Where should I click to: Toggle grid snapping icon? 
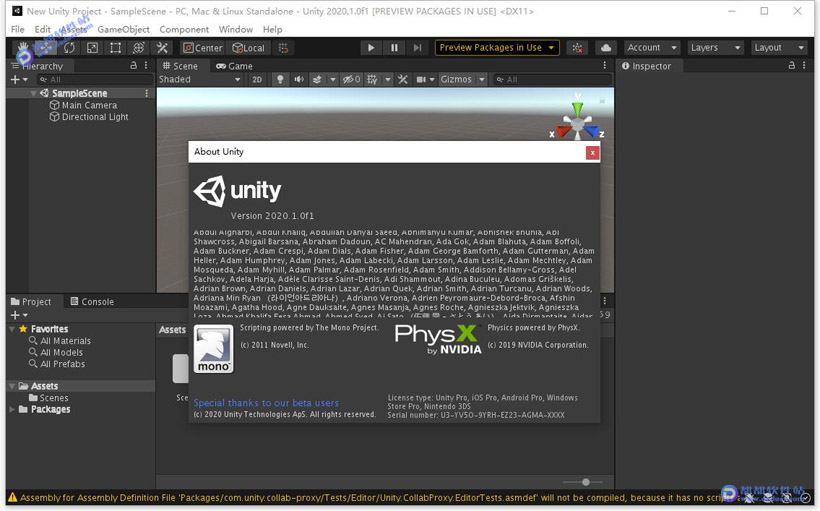pos(283,48)
